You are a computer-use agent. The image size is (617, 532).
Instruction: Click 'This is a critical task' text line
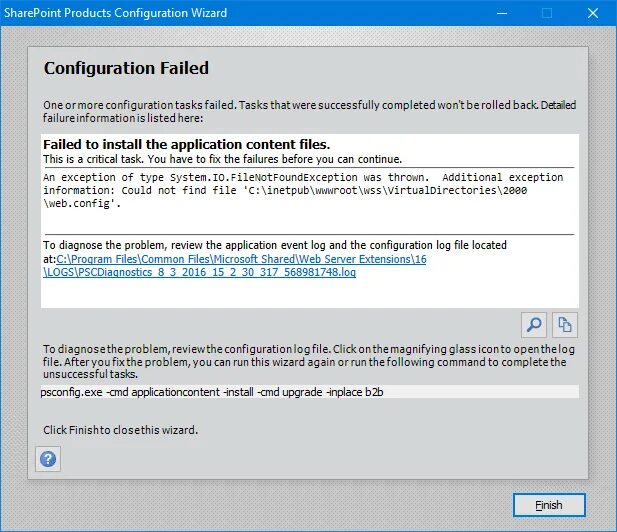pos(222,159)
